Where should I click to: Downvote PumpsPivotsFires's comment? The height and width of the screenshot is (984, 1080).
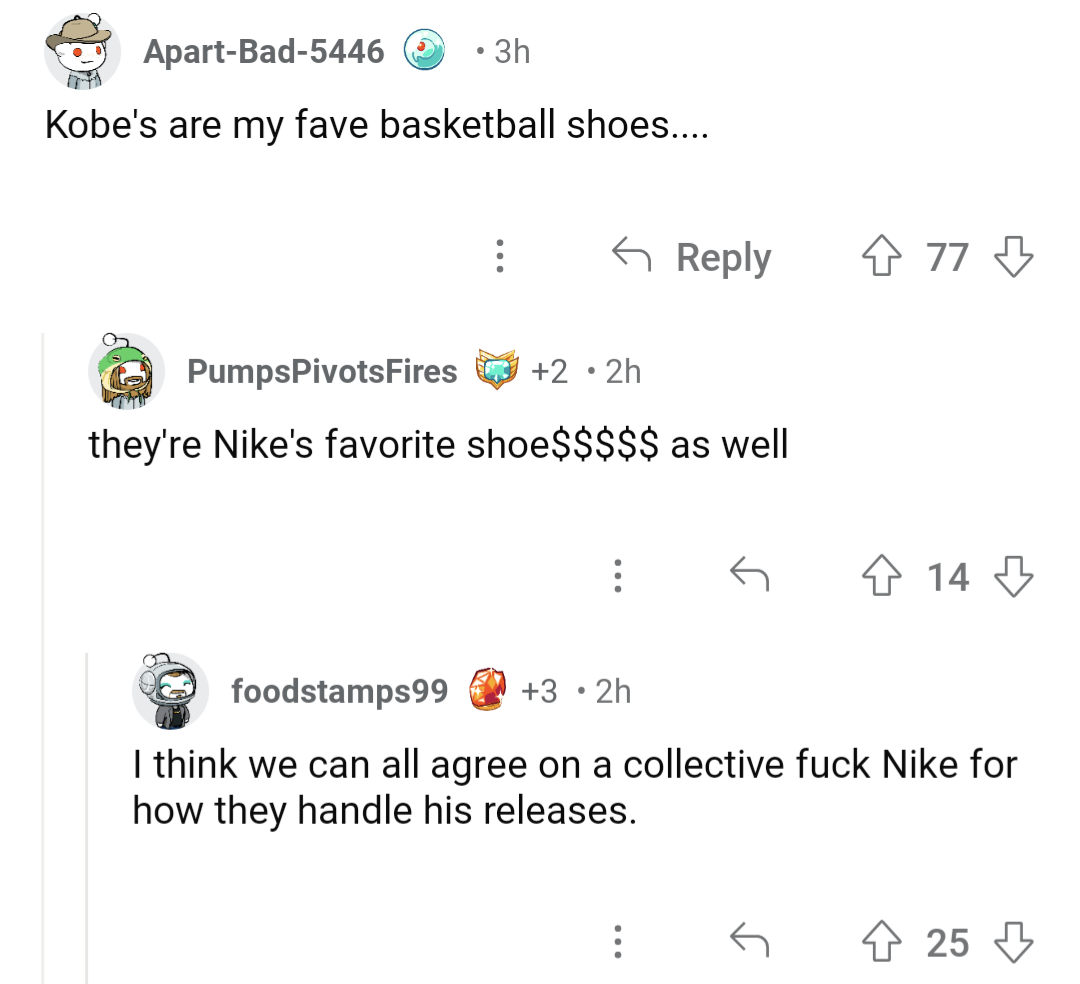(x=1015, y=575)
